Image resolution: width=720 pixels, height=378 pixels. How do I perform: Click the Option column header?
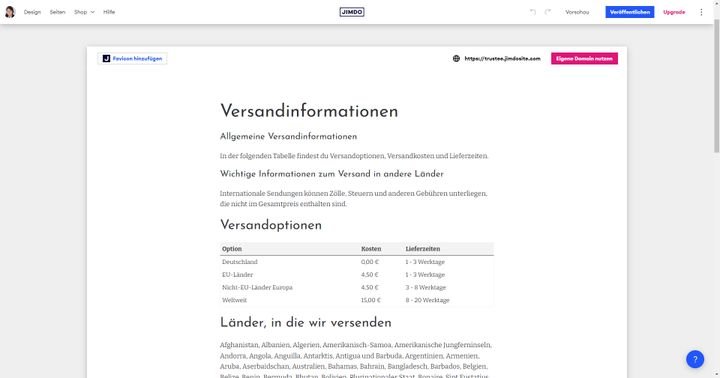coord(232,248)
